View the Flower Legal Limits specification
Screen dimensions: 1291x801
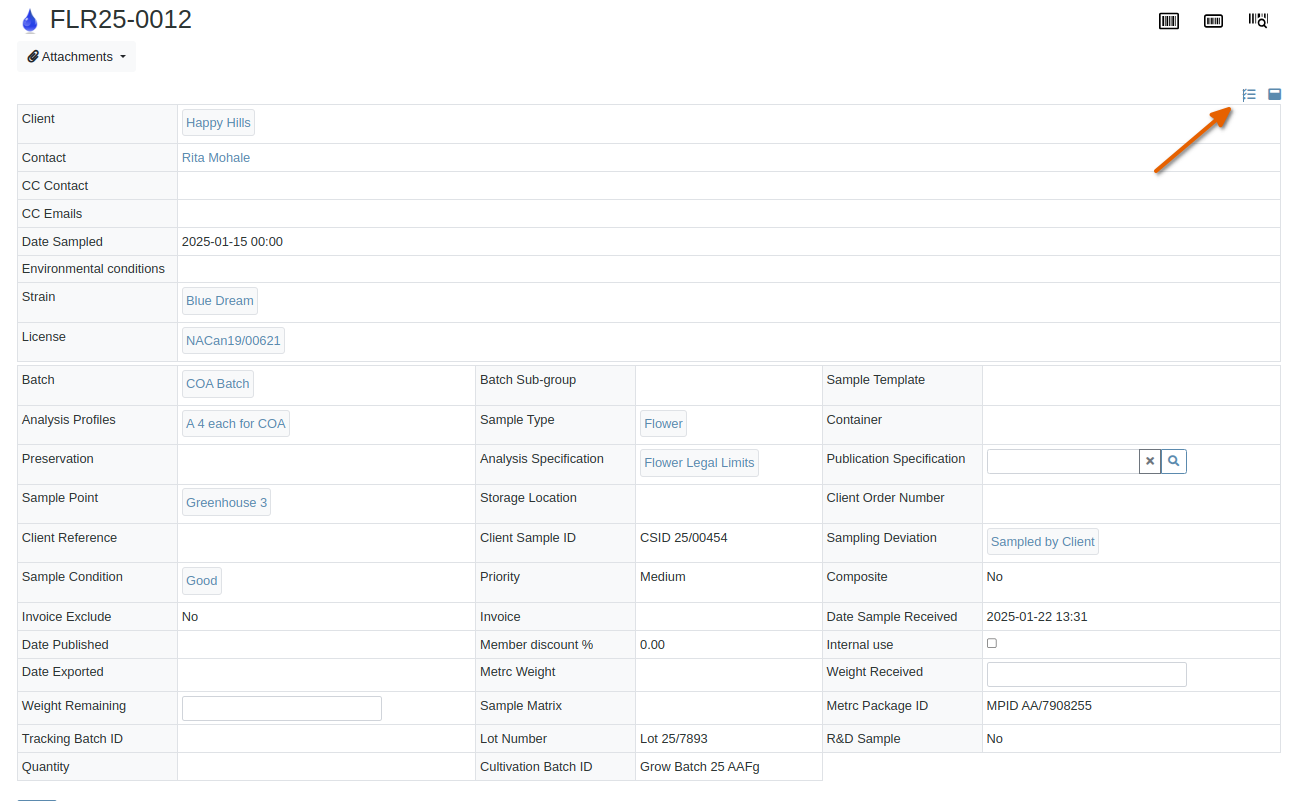tap(698, 462)
